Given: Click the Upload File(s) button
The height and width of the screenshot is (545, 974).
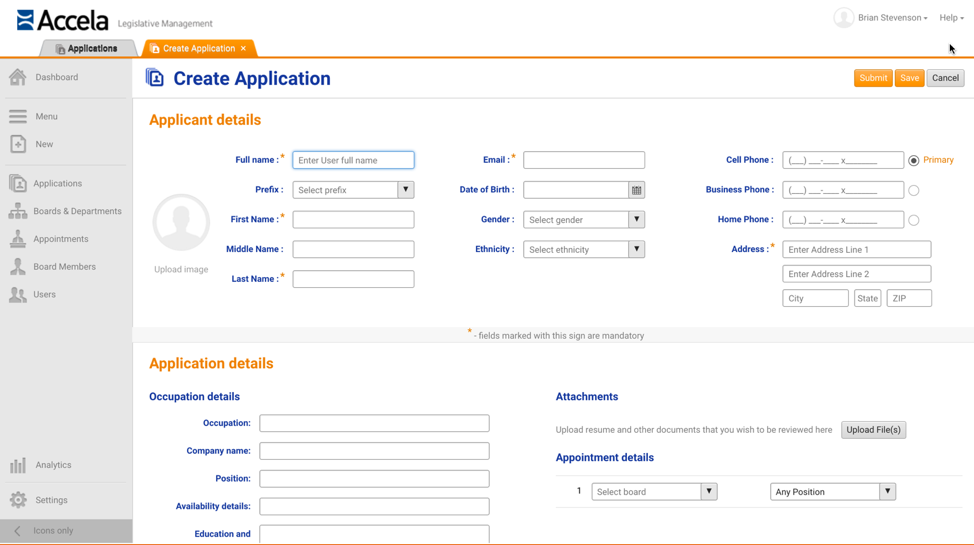Looking at the screenshot, I should 873,430.
